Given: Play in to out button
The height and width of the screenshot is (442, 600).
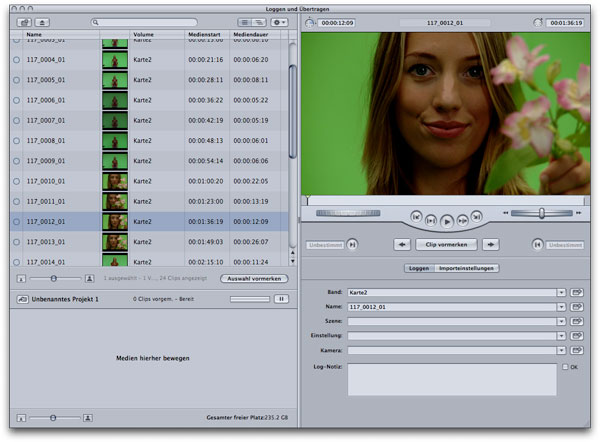Looking at the screenshot, I should 431,220.
